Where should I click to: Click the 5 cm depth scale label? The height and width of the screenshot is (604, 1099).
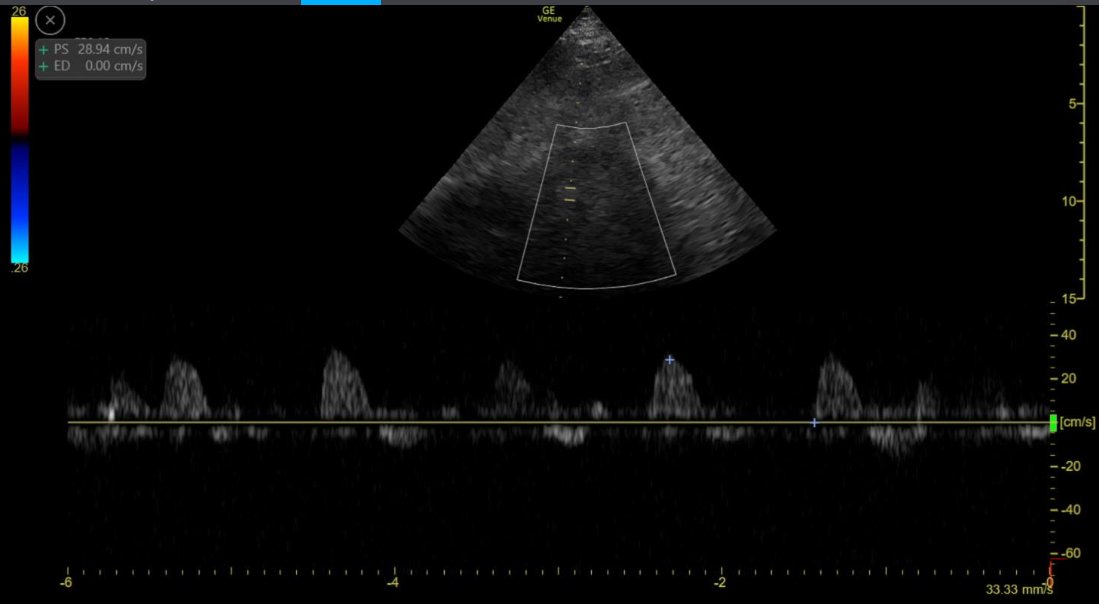[x=1072, y=104]
